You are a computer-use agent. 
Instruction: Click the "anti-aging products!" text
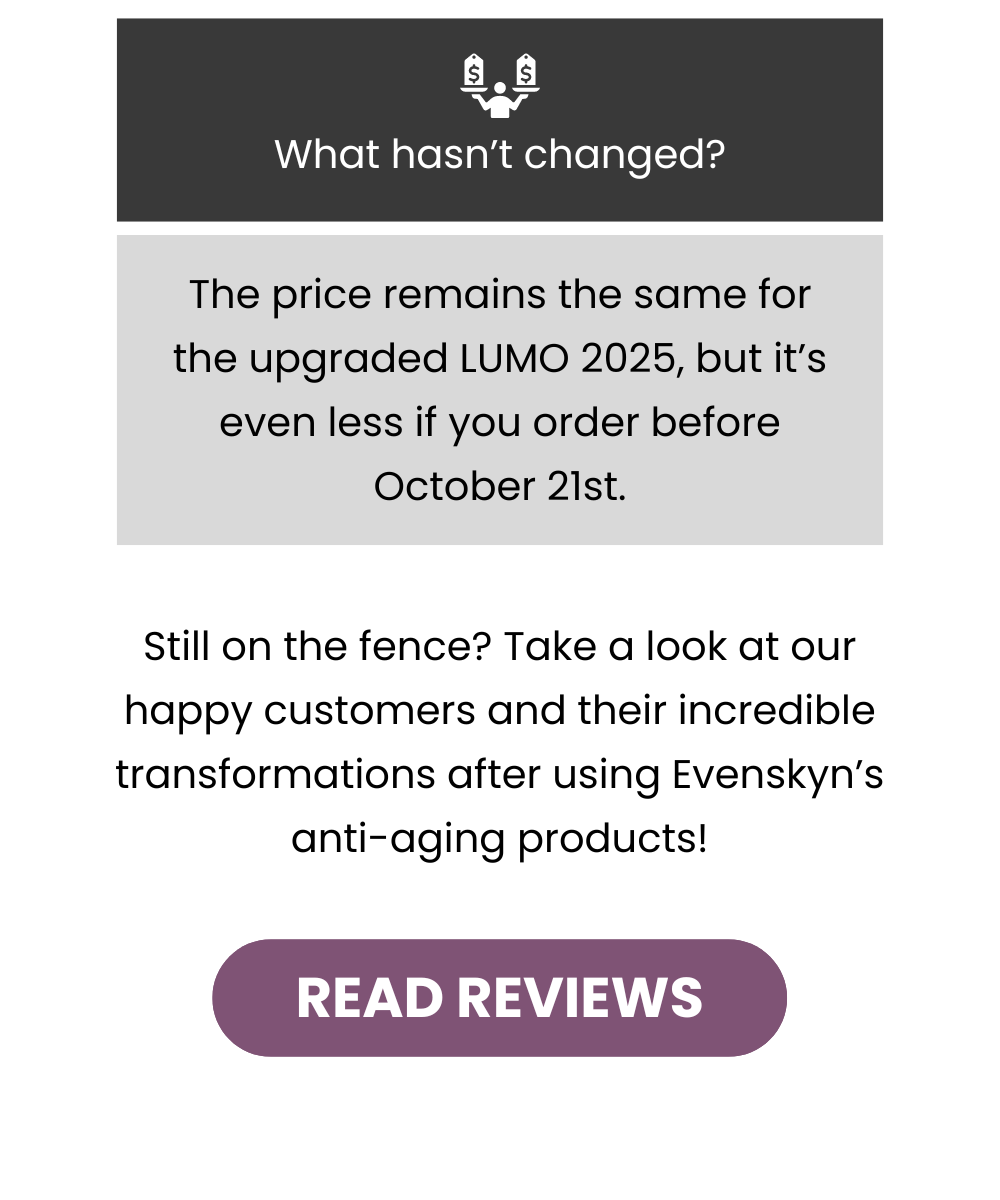(500, 839)
